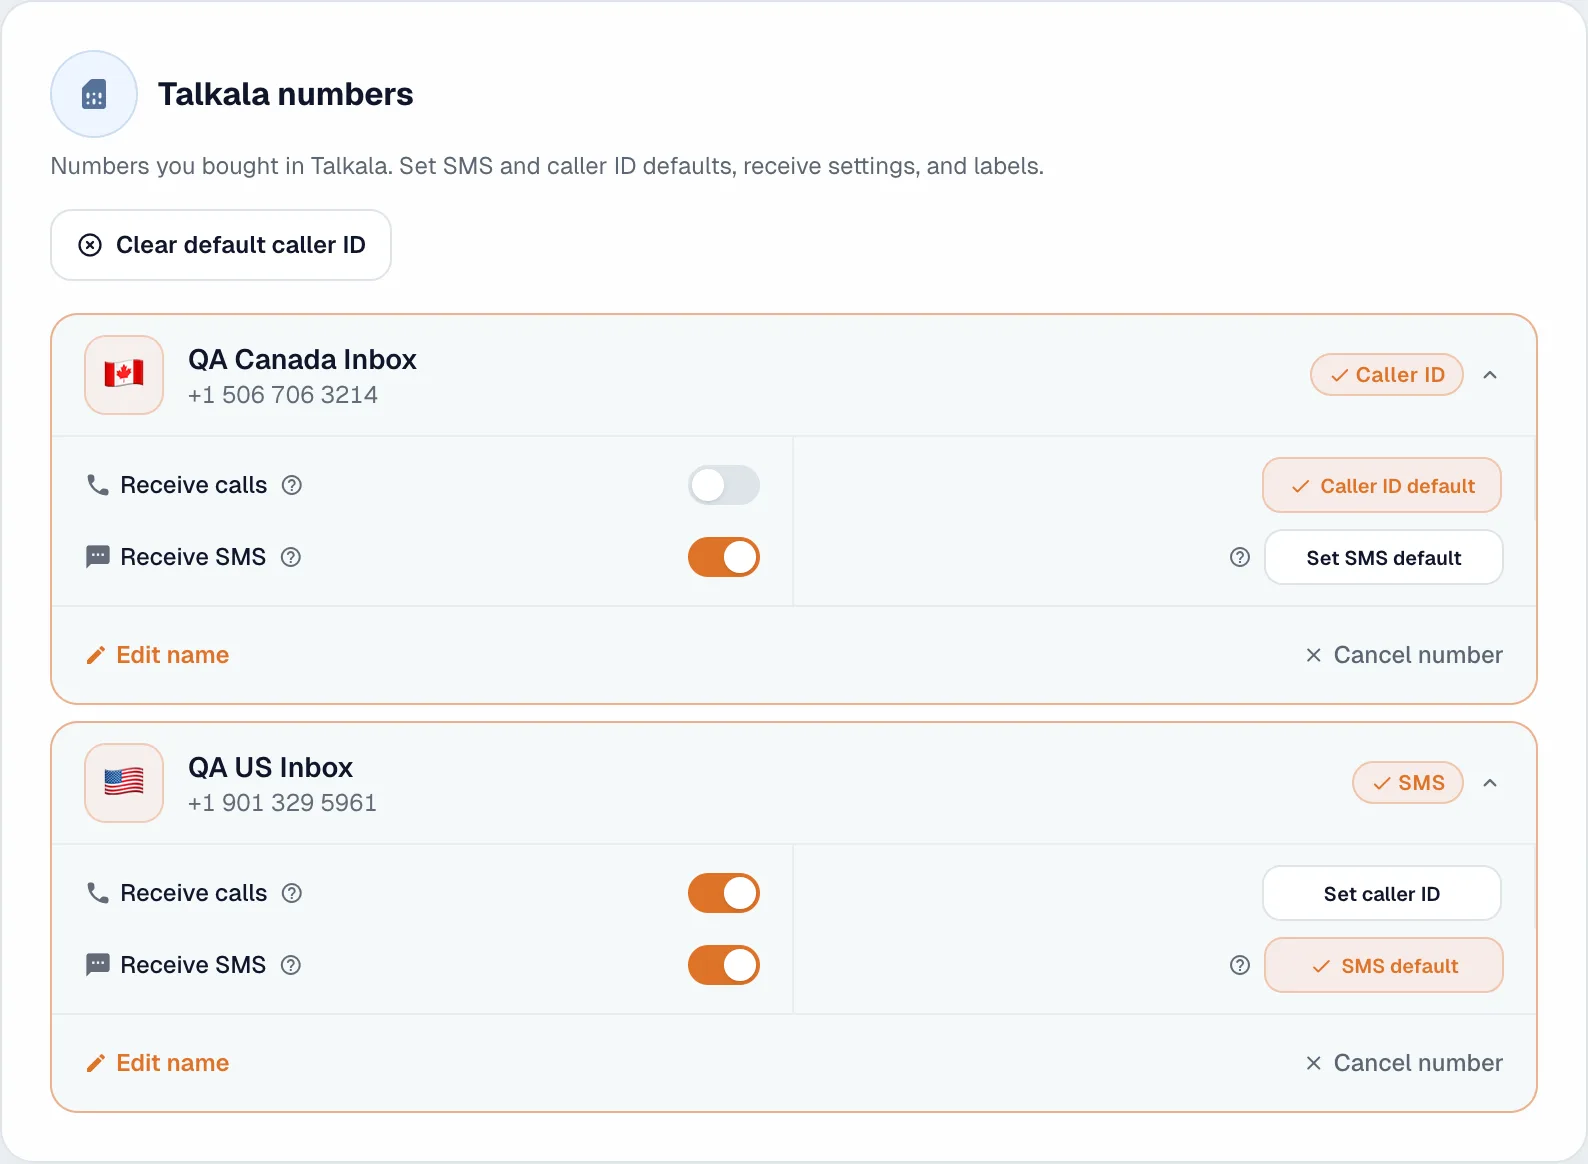
Task: Click the Caller ID default button
Action: 1382,485
